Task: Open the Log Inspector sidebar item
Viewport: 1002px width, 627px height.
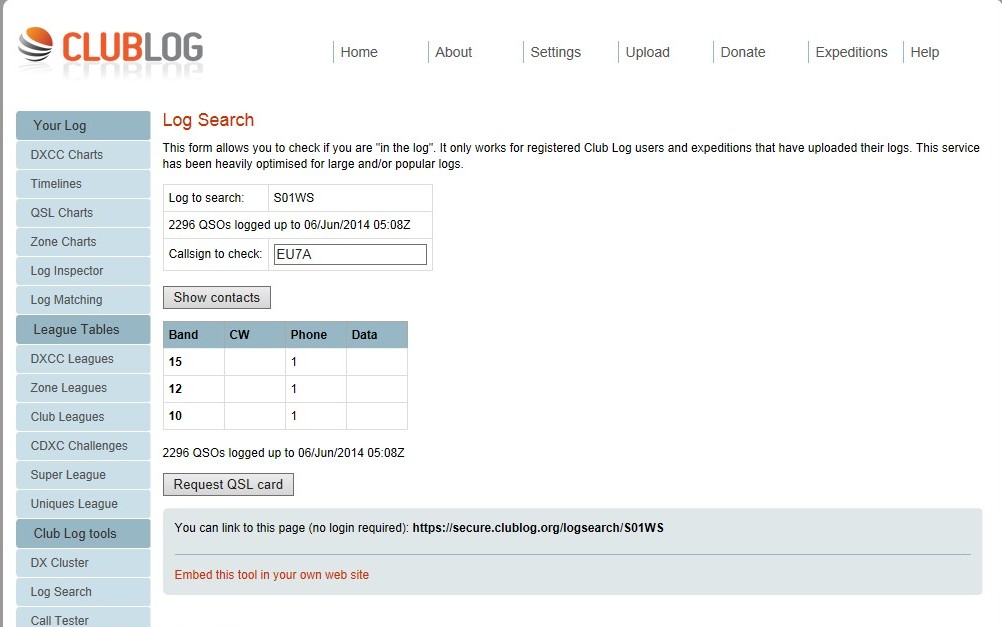Action: (x=67, y=271)
